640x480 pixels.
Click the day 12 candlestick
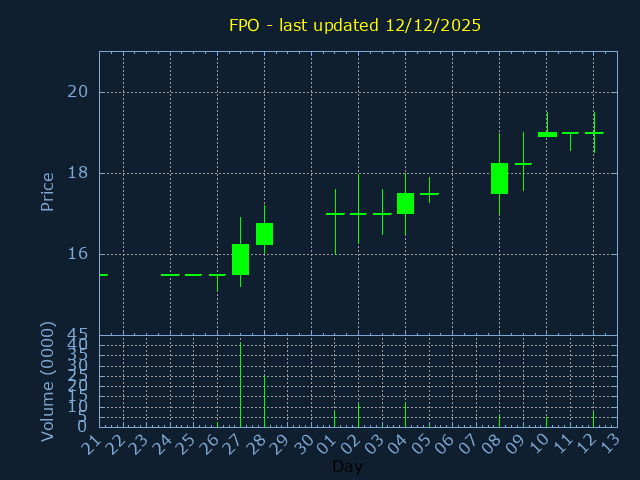click(594, 133)
